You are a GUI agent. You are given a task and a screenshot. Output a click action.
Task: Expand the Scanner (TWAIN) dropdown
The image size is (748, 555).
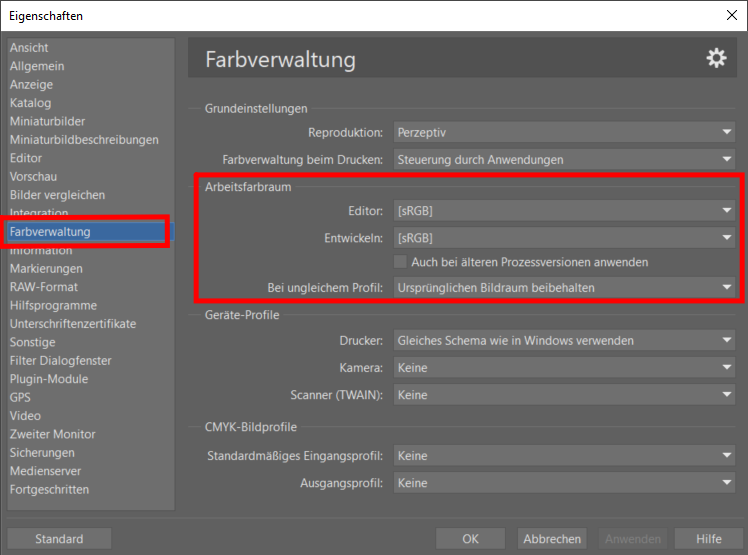tap(564, 395)
